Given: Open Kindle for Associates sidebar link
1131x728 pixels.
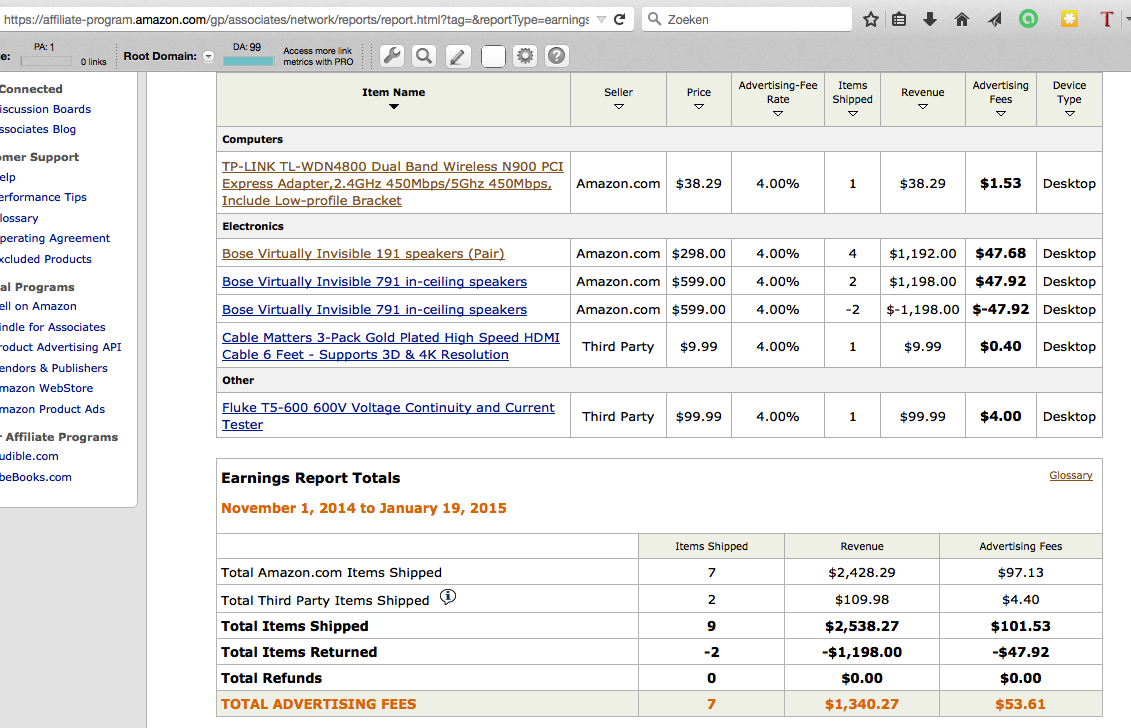Looking at the screenshot, I should [x=53, y=327].
